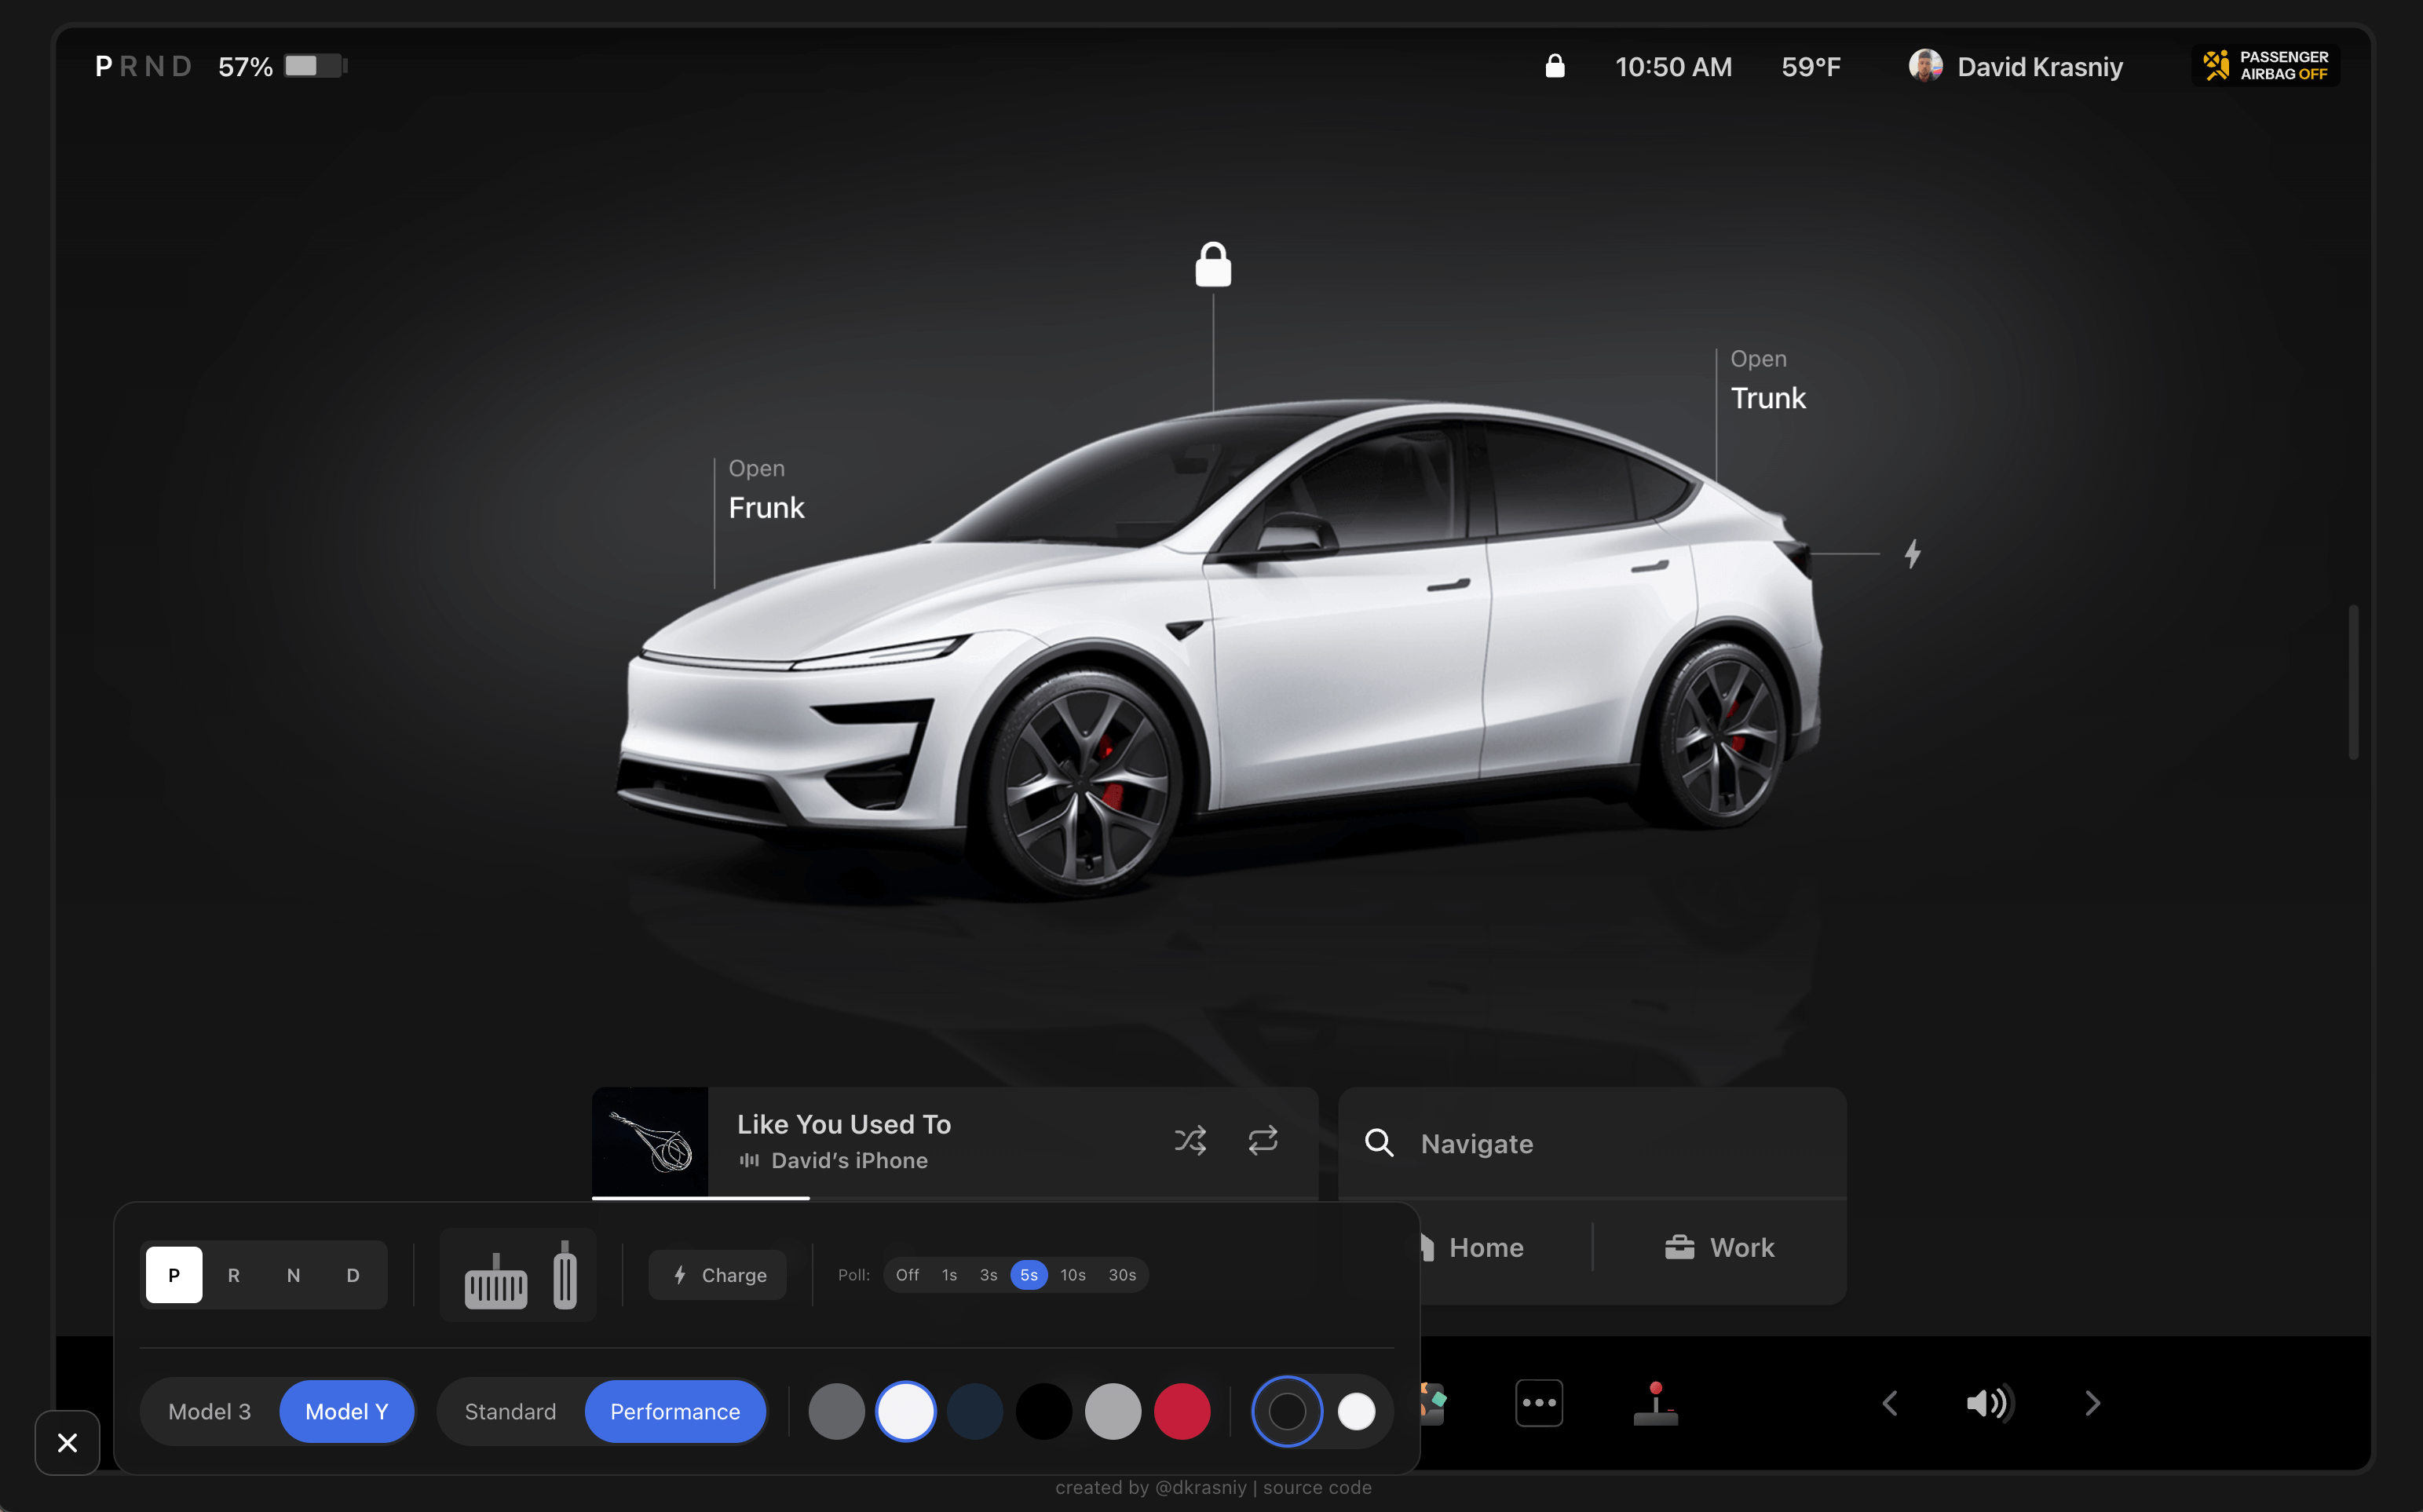This screenshot has height=1512, width=2423.
Task: Click the lock icon above the car
Action: click(x=1212, y=264)
